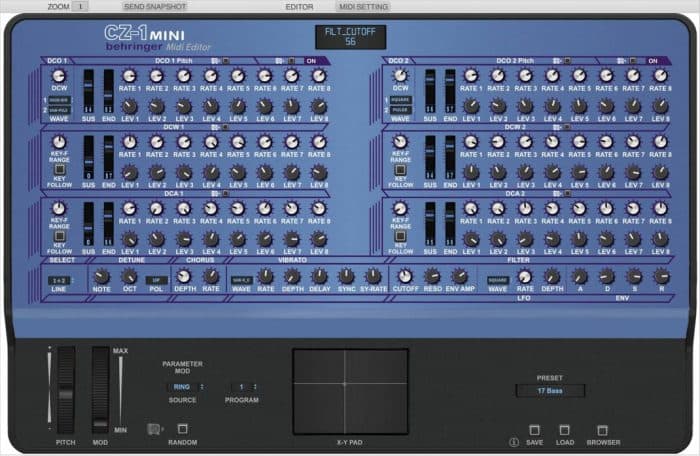
Task: Click the DCO 1 Pitch RATE 1 knob
Action: click(129, 76)
